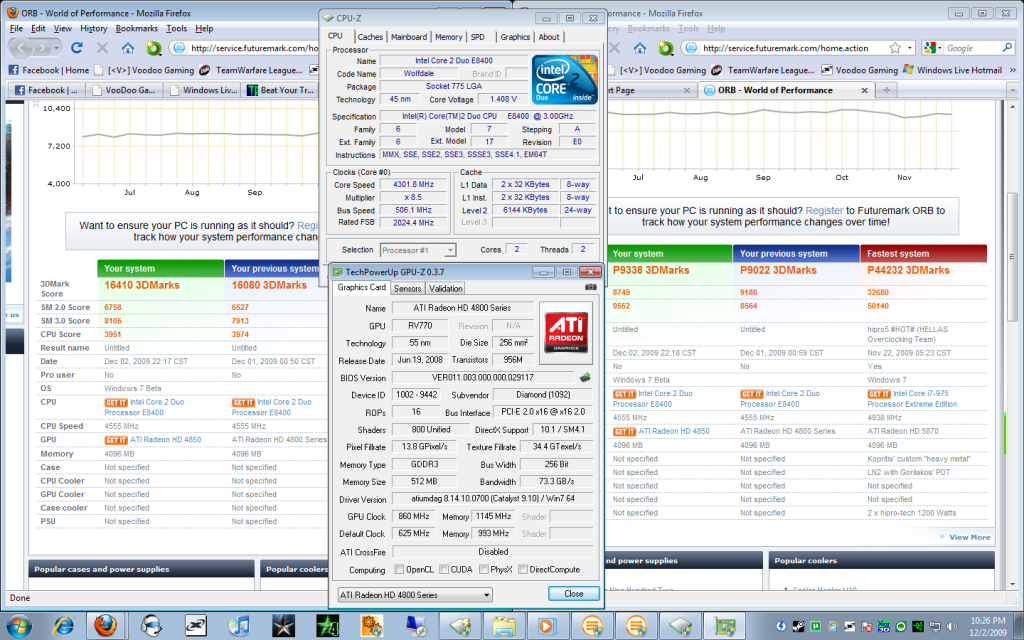The image size is (1024, 640).
Task: Enable the OpenCL checkbox in GPU-Z
Action: click(399, 569)
